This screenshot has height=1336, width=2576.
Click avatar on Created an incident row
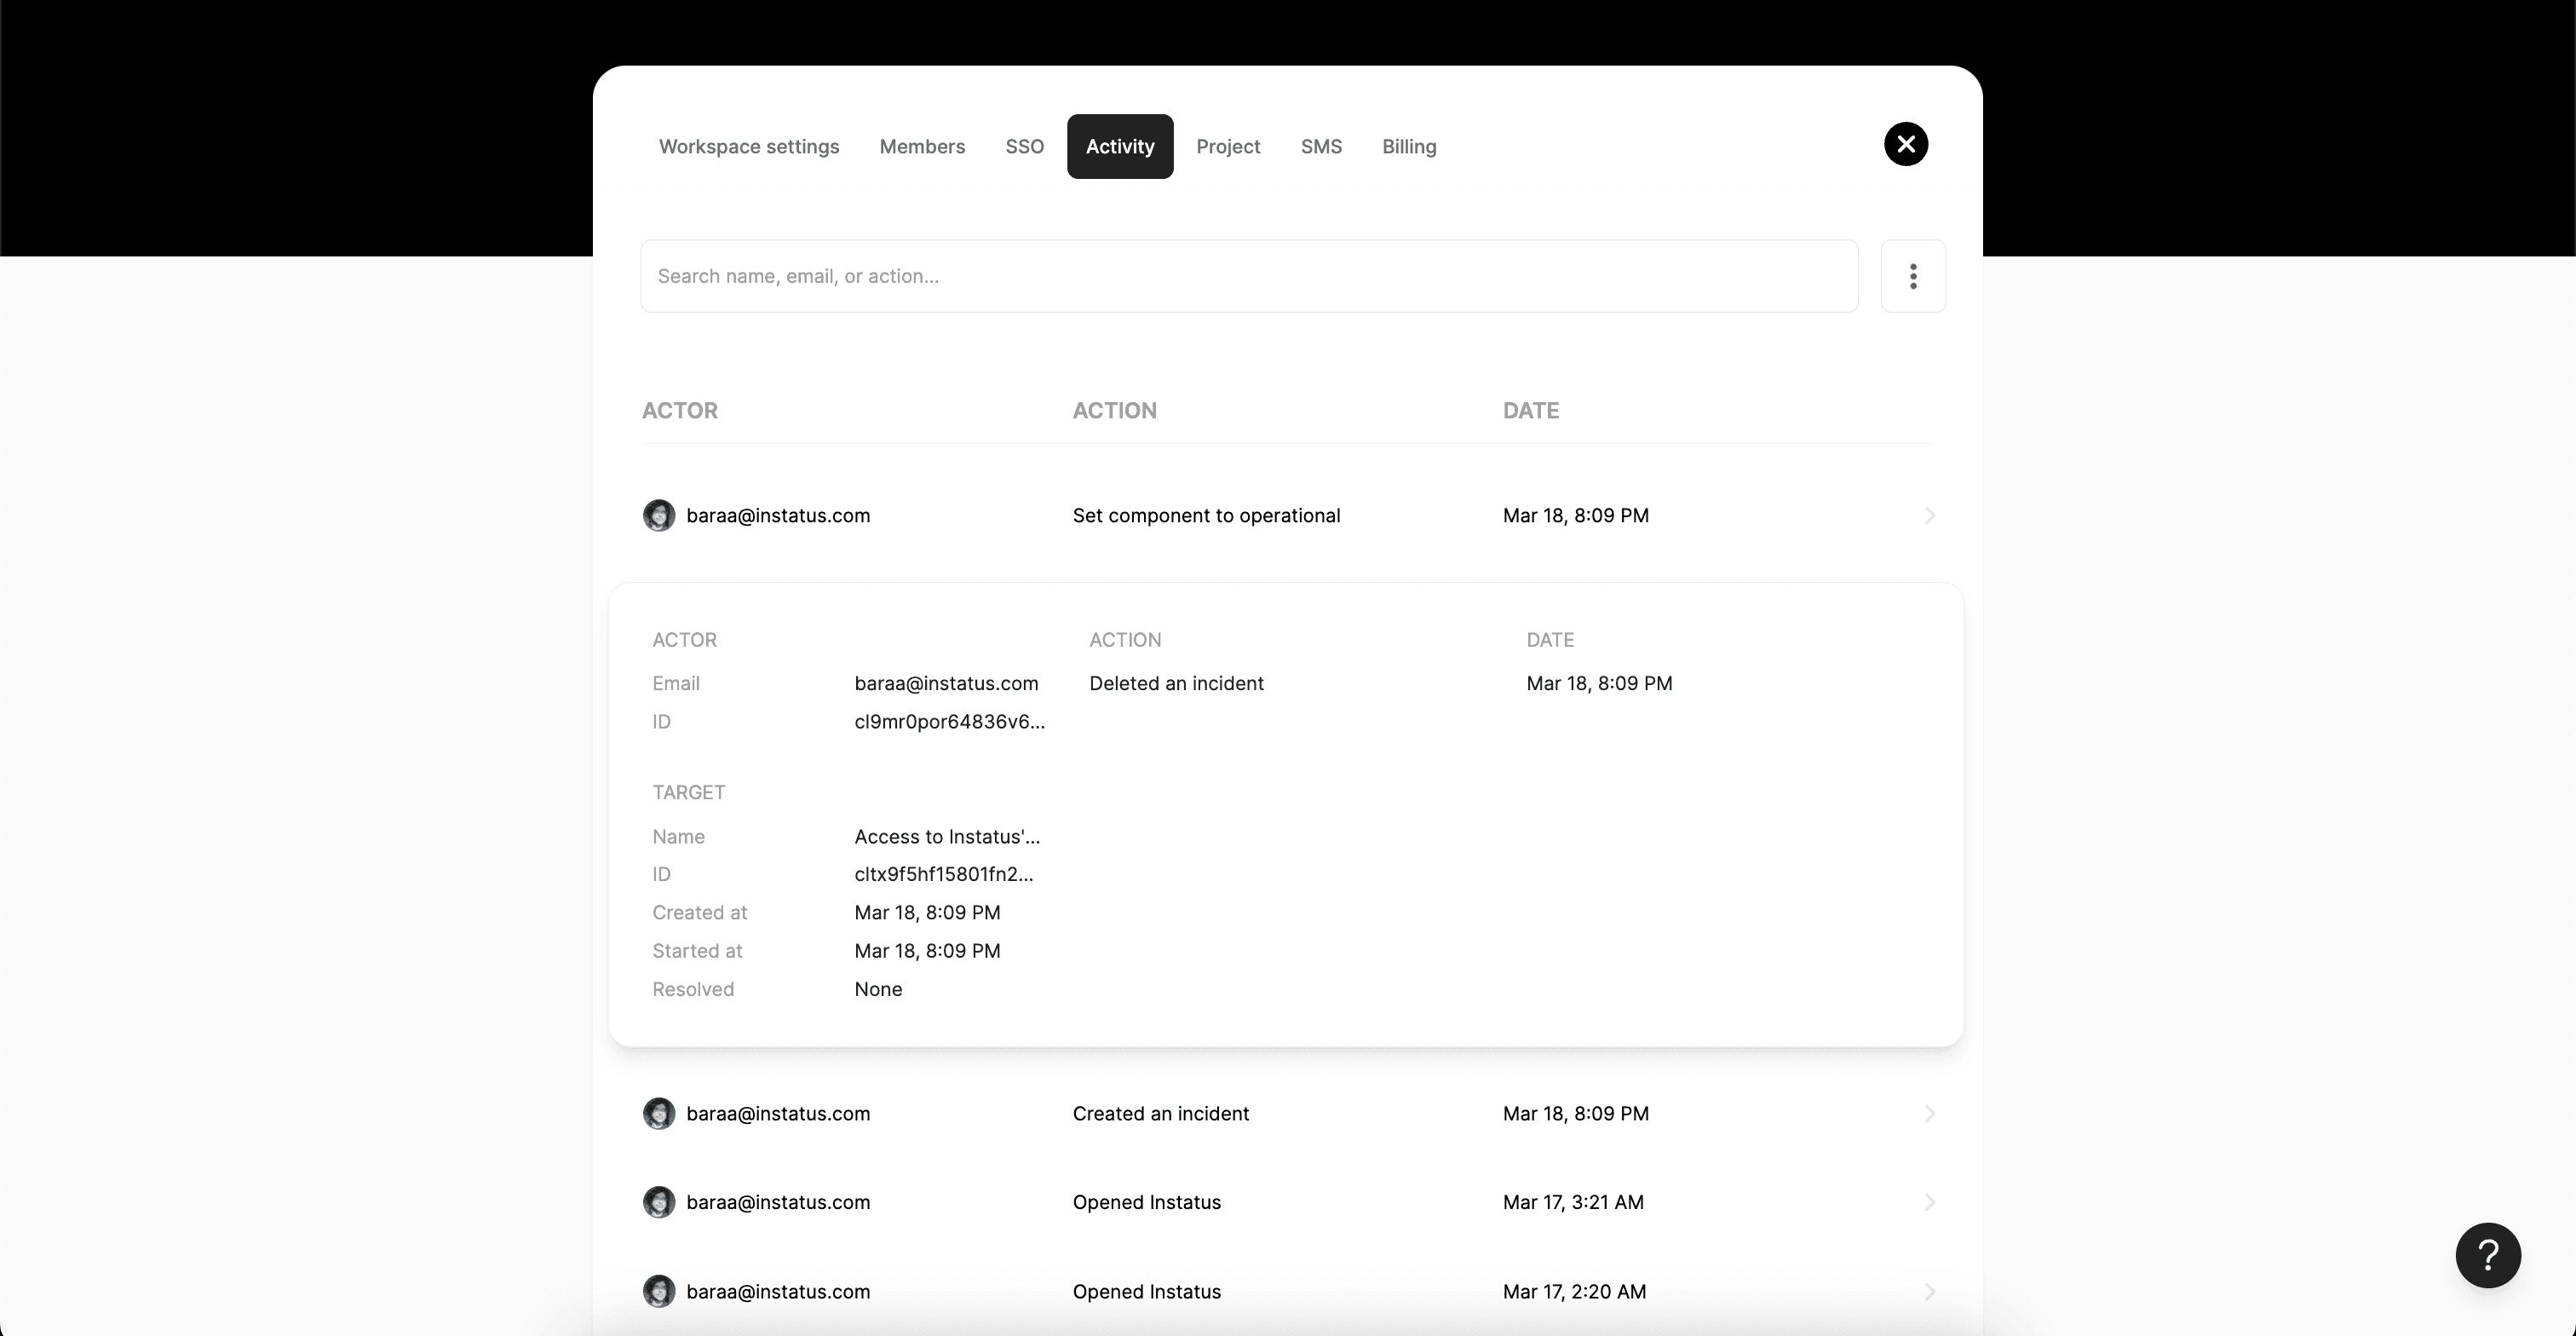tap(658, 1113)
